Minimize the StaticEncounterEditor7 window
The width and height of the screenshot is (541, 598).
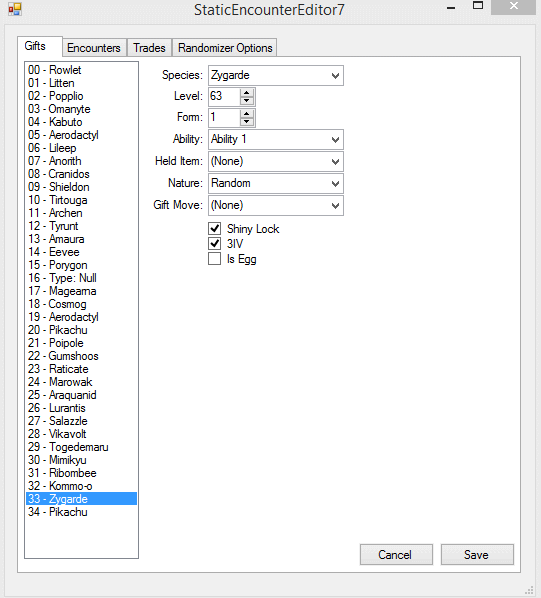point(451,8)
